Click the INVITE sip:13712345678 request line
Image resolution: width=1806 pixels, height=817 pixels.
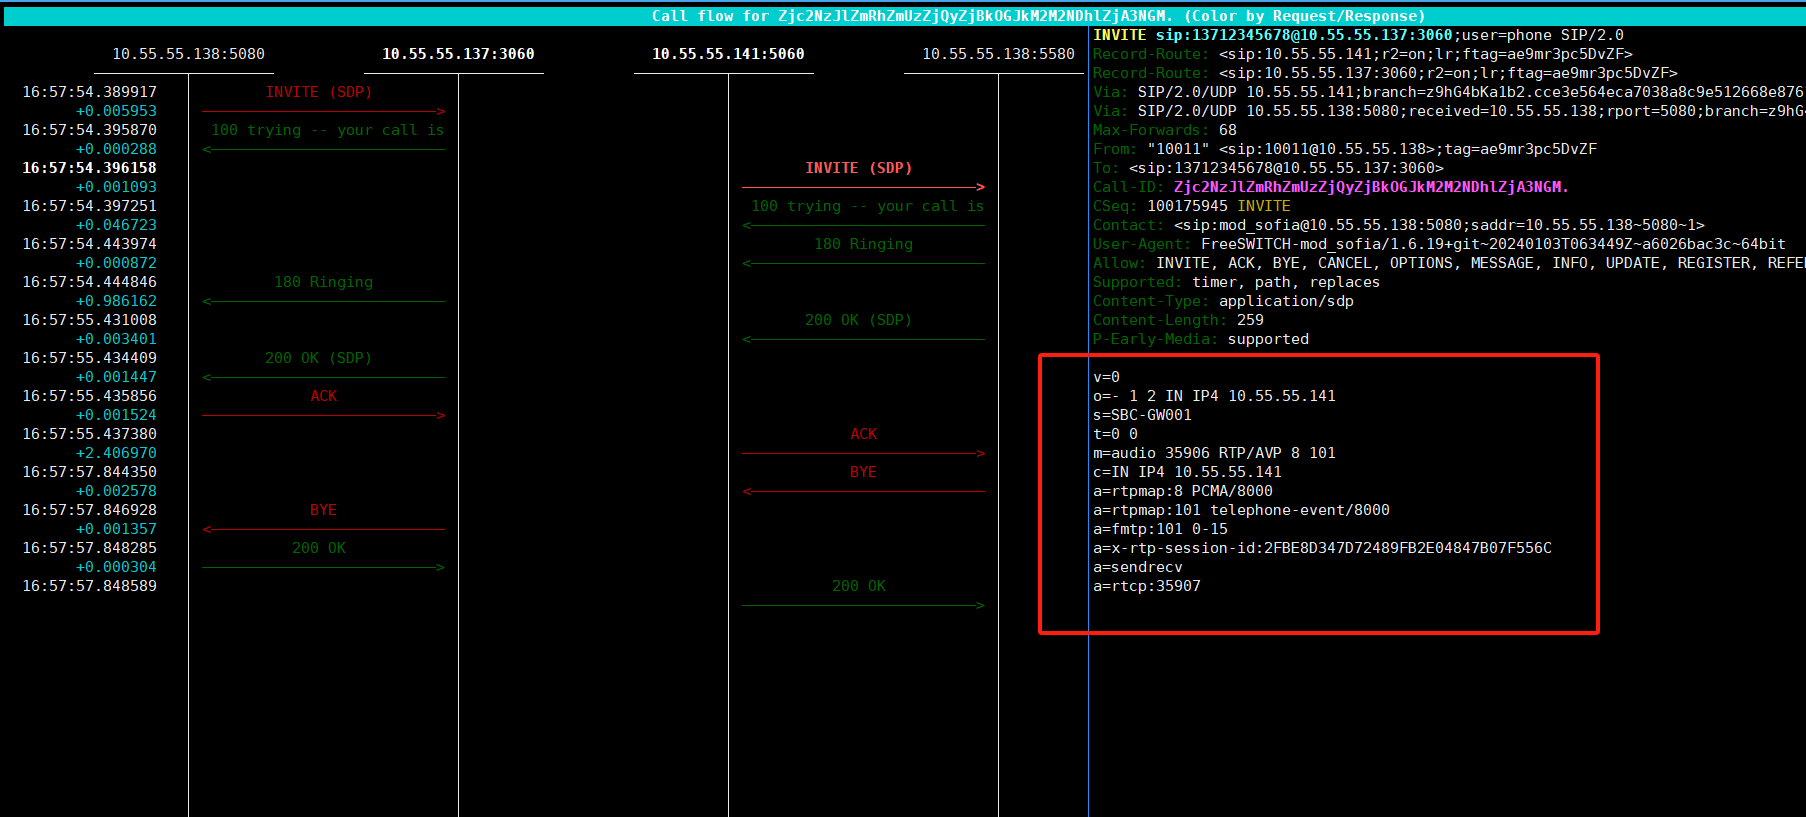[x=1358, y=35]
